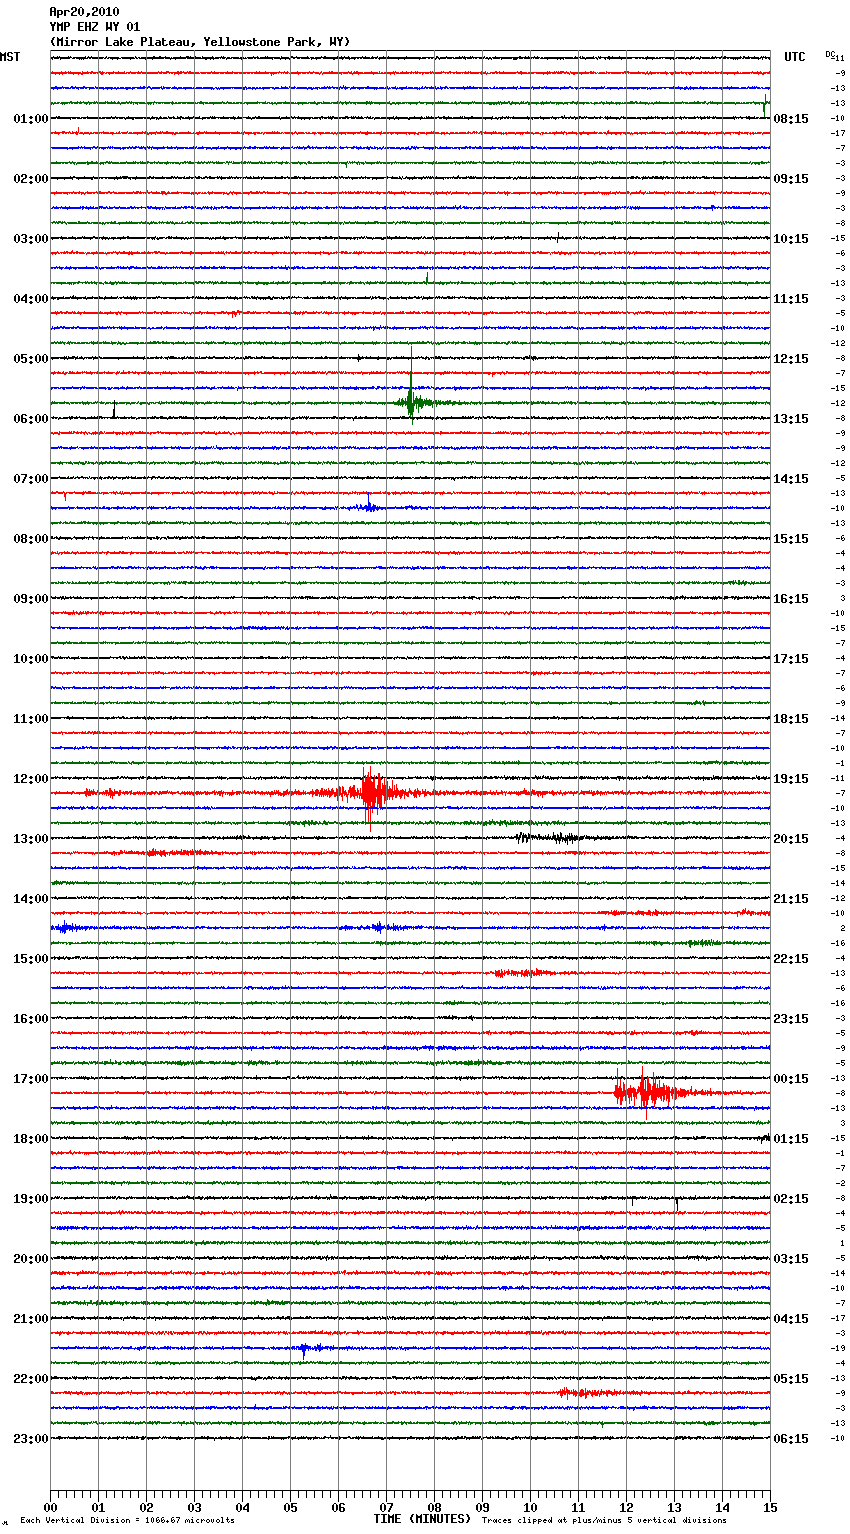Click the 17:15 UTC time label
The width and height of the screenshot is (850, 1534).
(791, 659)
